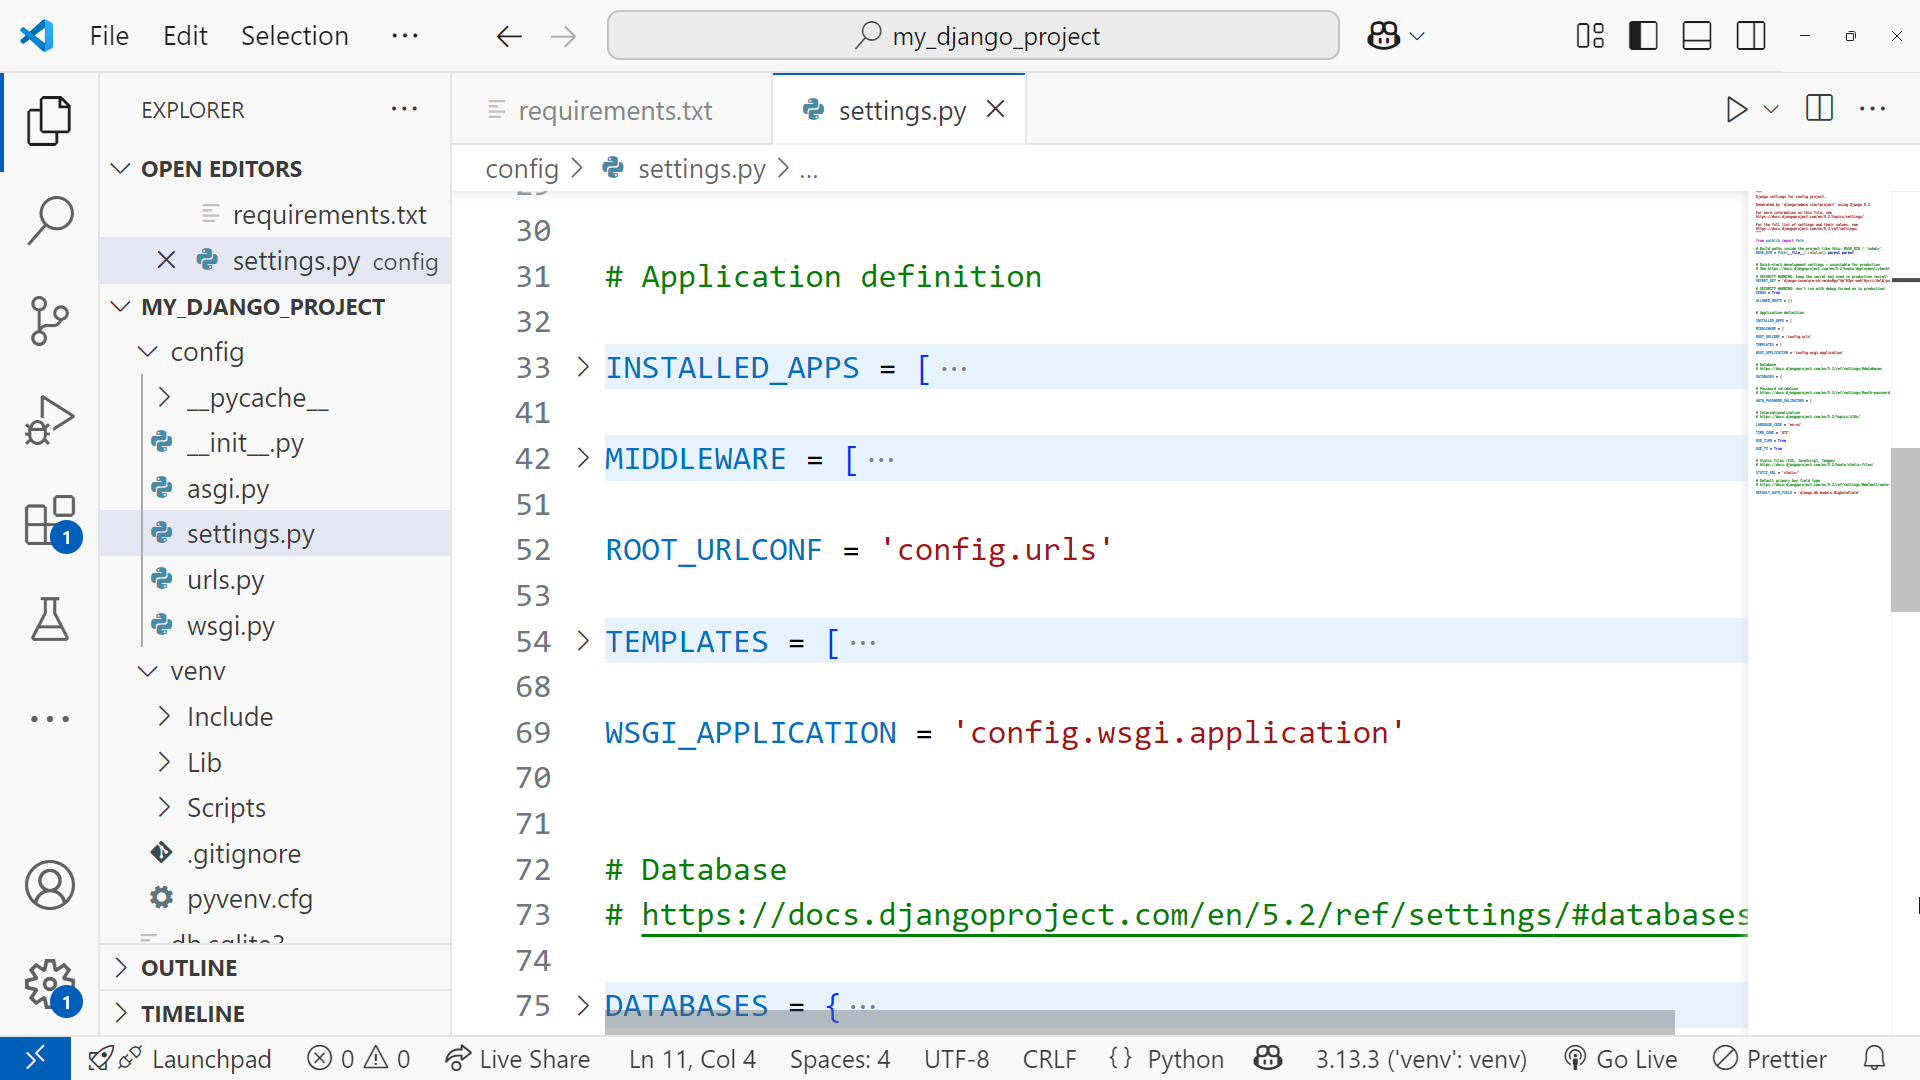Open the Source Control view
The height and width of the screenshot is (1080, 1920).
[49, 321]
